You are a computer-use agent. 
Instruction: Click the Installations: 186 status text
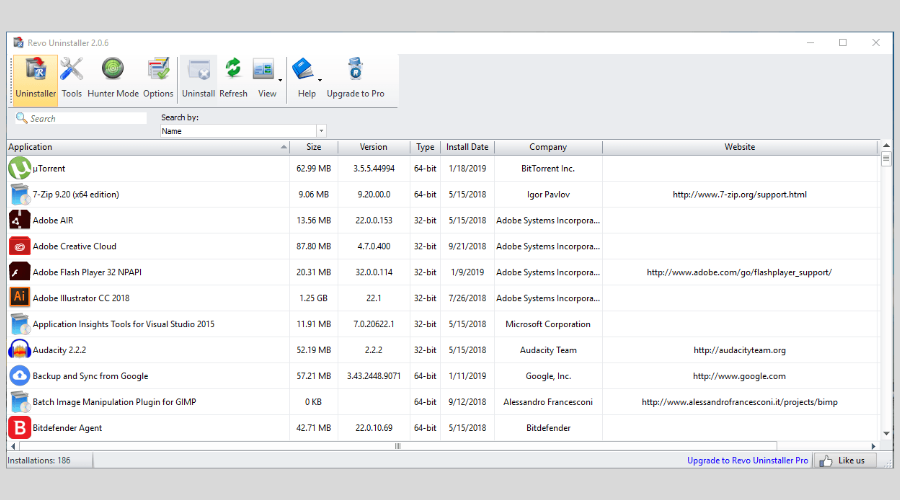pyautogui.click(x=39, y=460)
